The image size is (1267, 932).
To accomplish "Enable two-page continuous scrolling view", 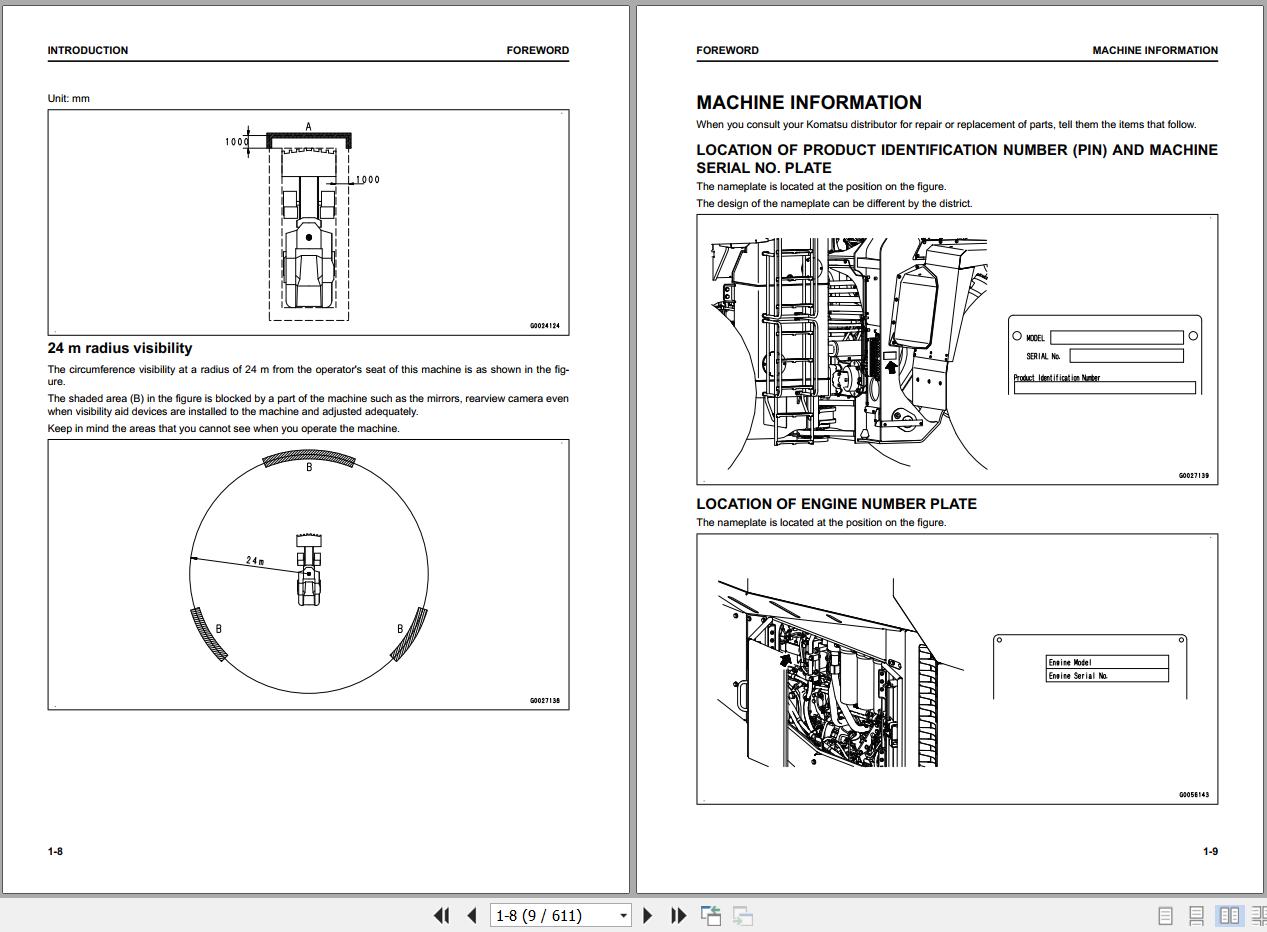I will (1257, 915).
